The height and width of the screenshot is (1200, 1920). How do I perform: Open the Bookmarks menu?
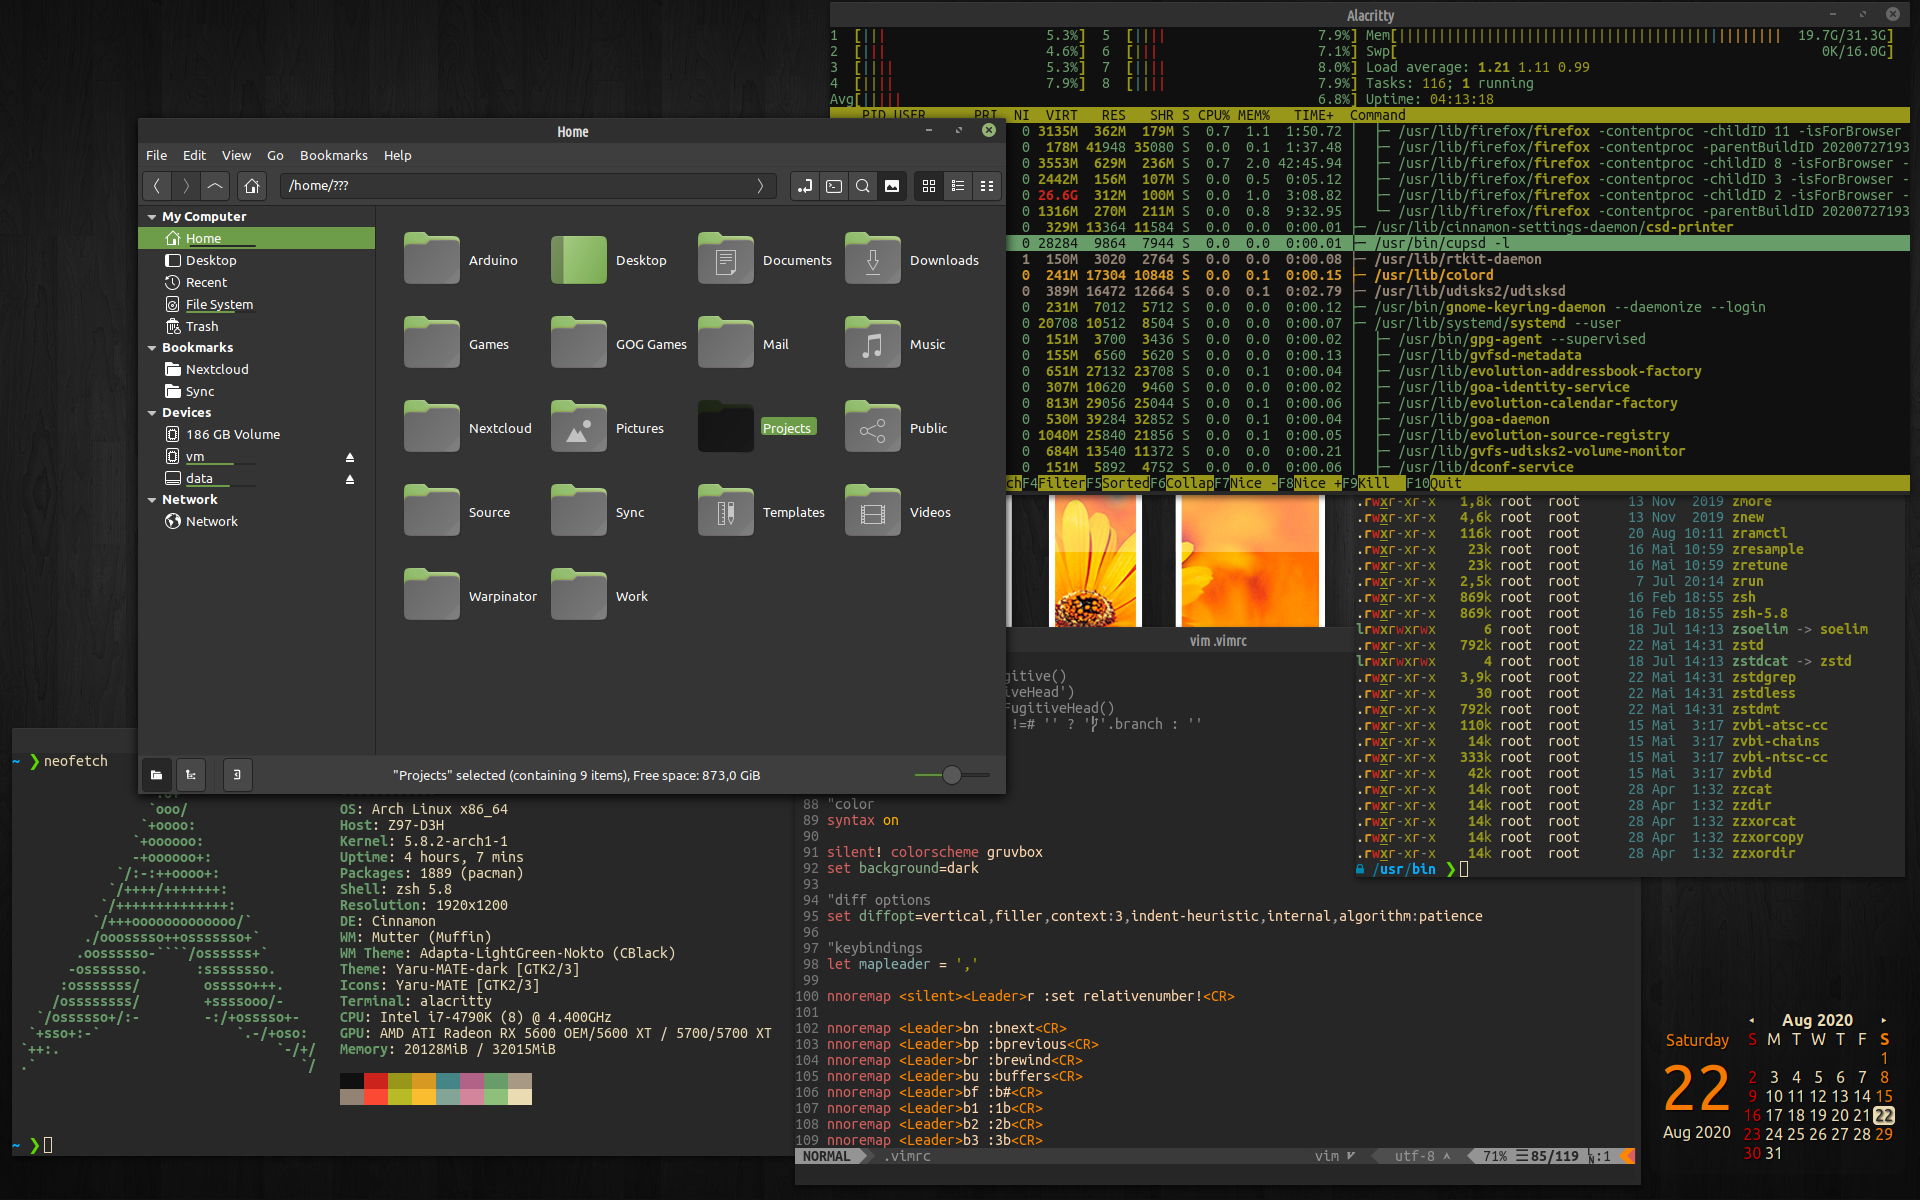[333, 155]
